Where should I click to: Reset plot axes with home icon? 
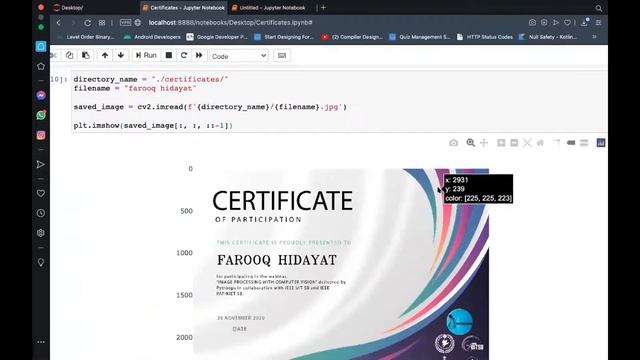click(x=540, y=142)
